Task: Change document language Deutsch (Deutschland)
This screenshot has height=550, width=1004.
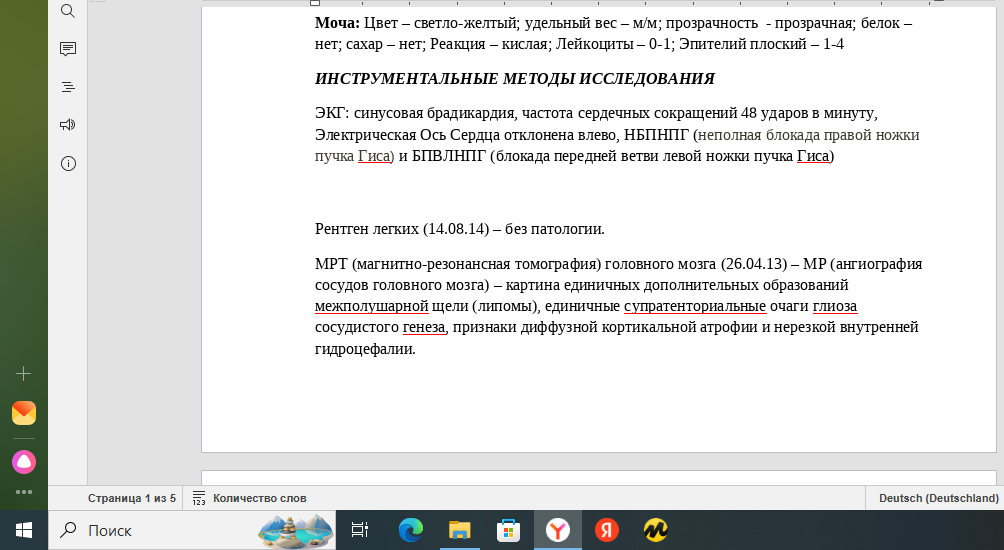Action: (939, 498)
